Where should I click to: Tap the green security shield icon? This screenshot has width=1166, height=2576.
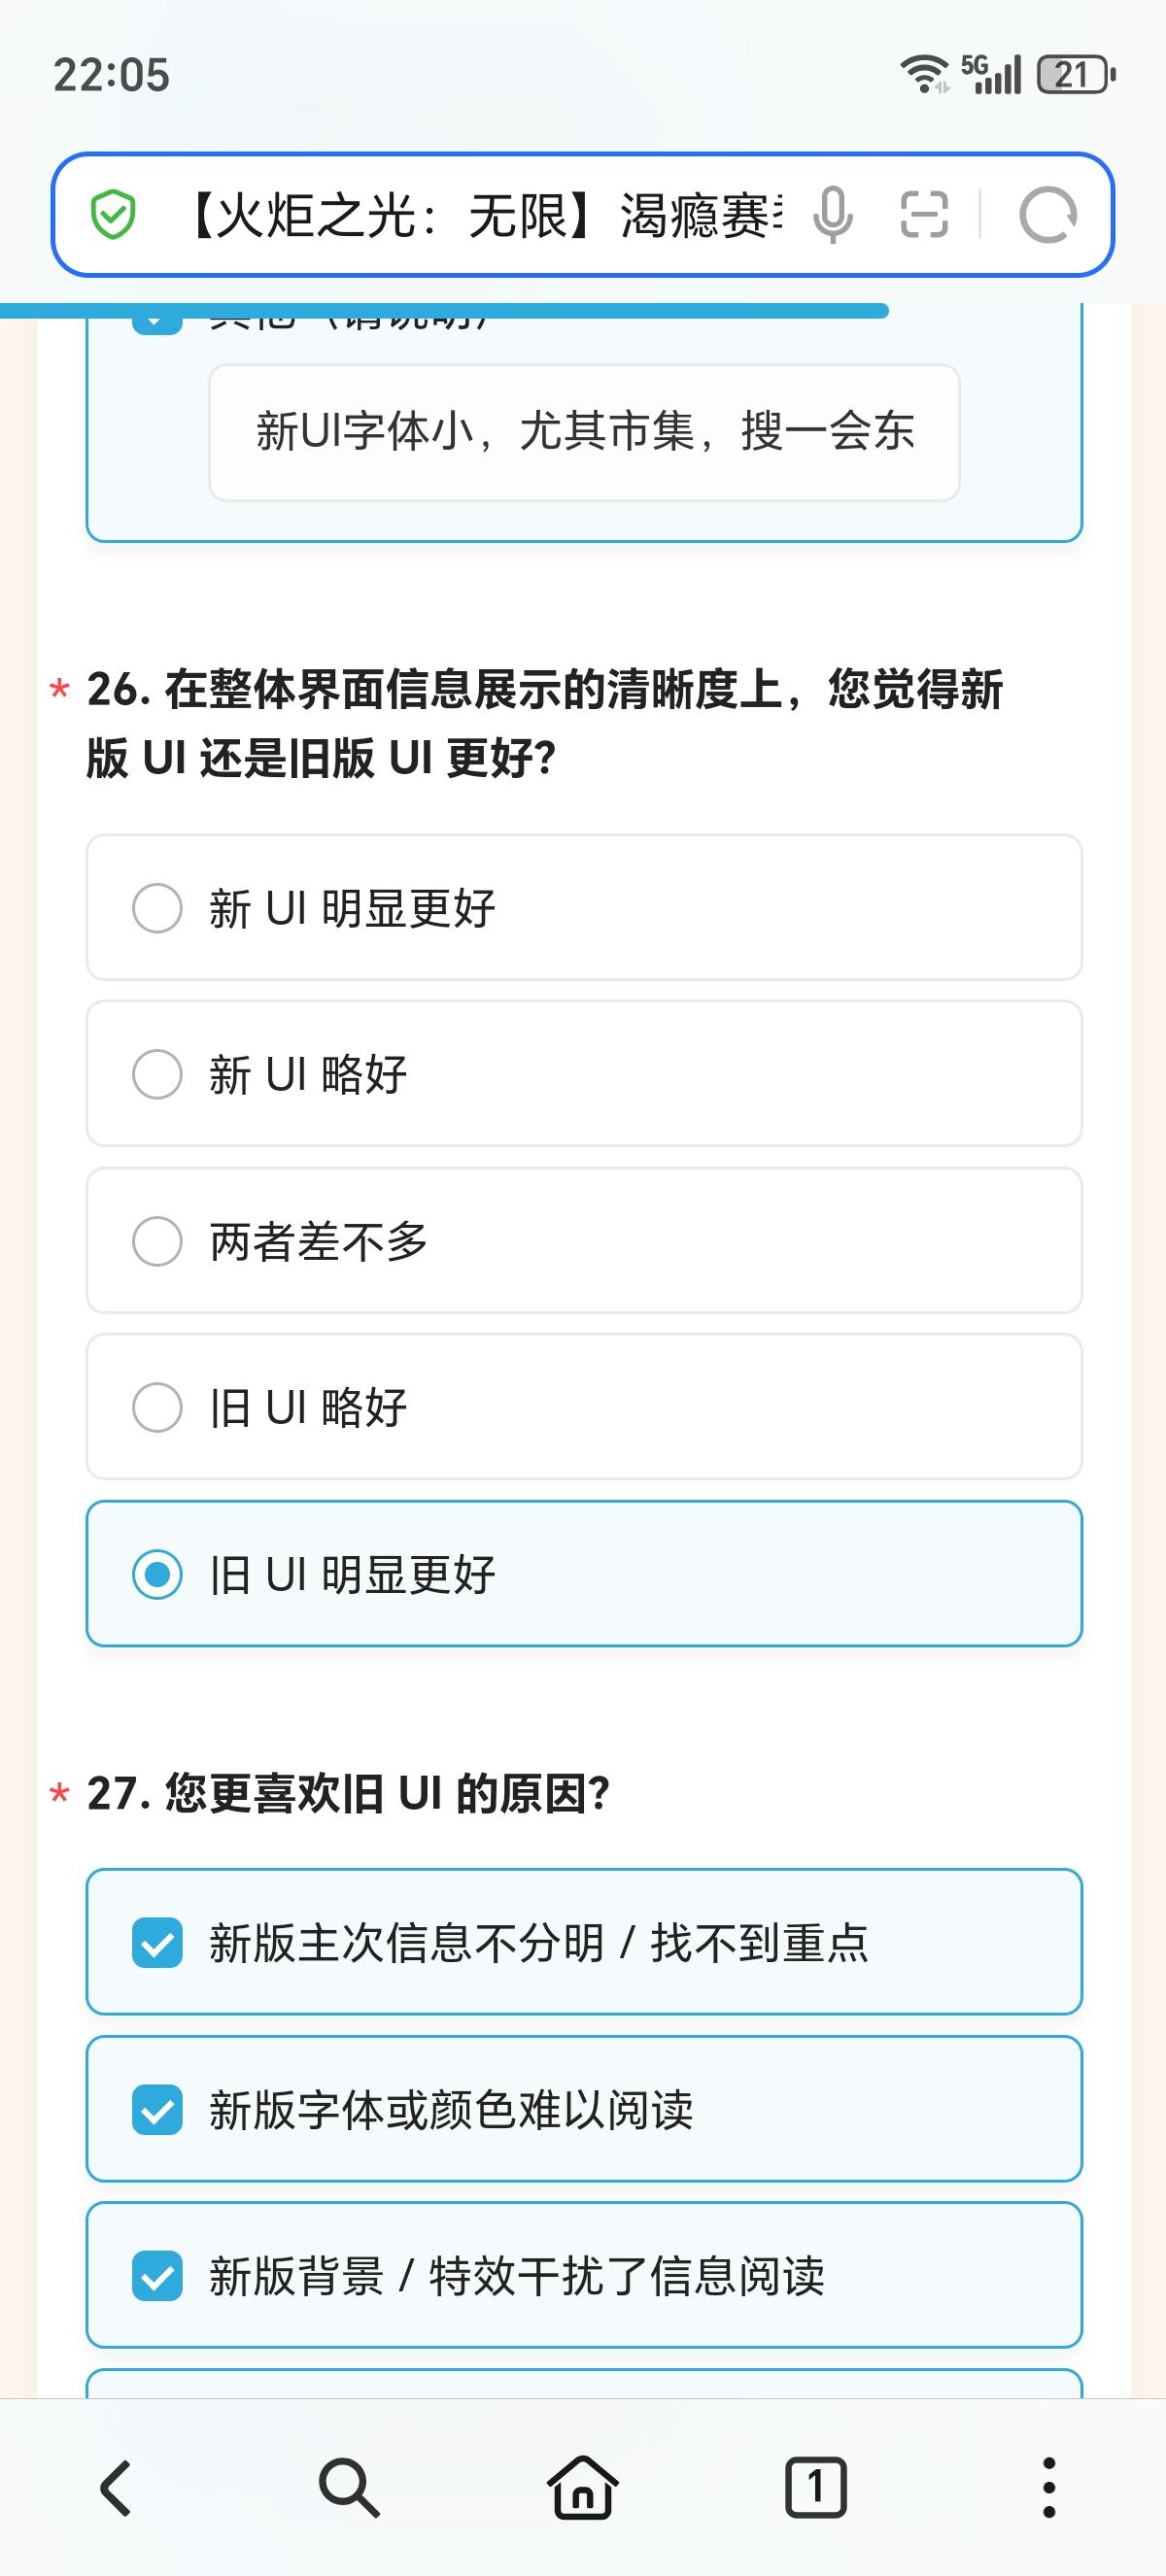(113, 215)
